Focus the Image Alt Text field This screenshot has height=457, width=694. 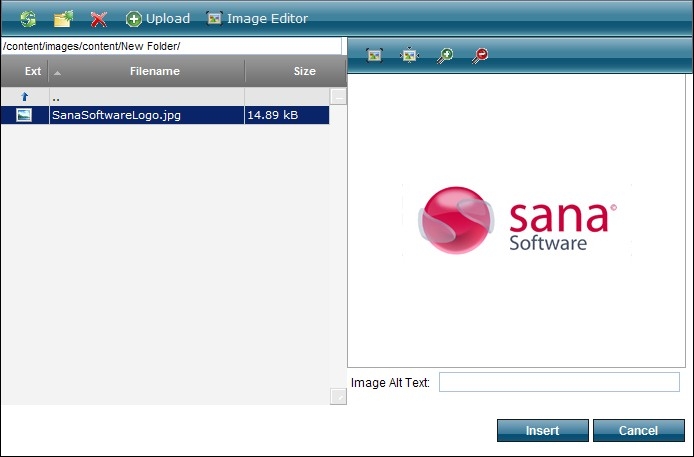pos(559,382)
